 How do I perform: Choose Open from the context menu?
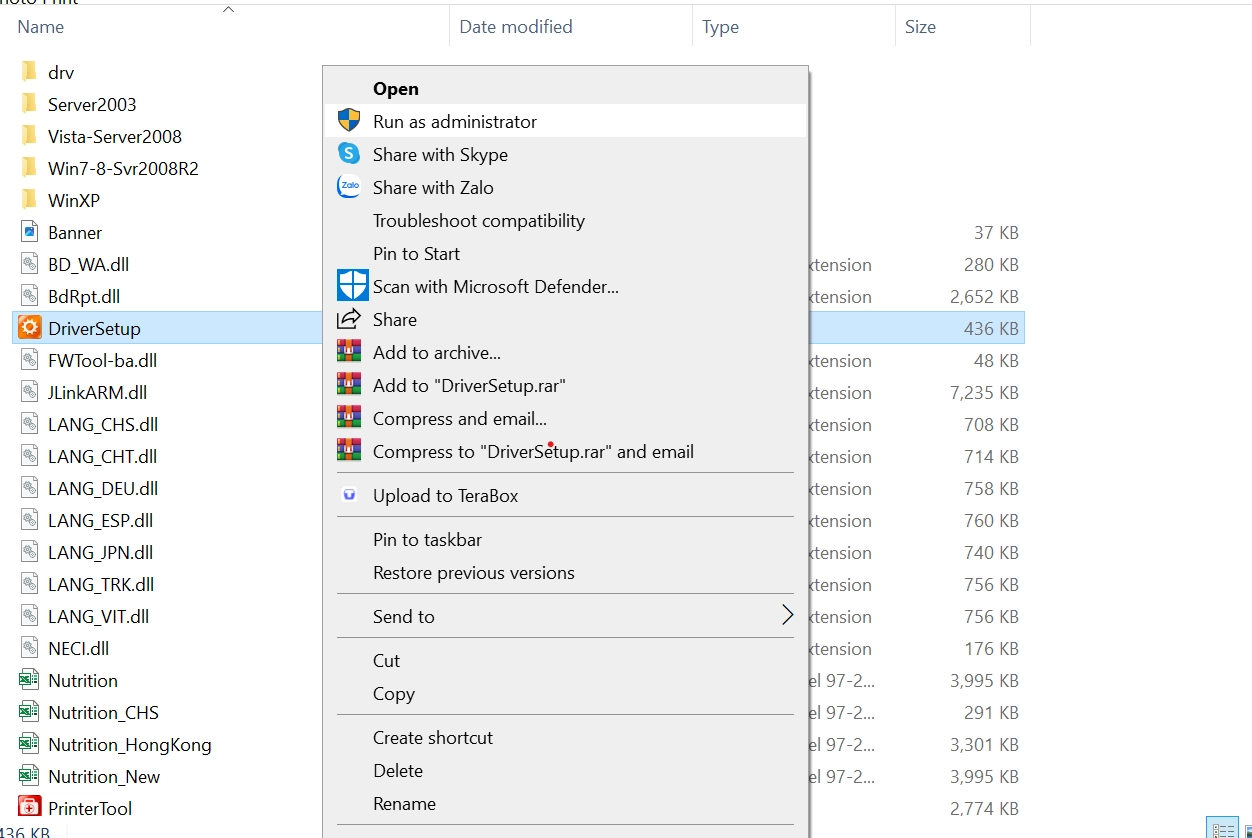(396, 89)
